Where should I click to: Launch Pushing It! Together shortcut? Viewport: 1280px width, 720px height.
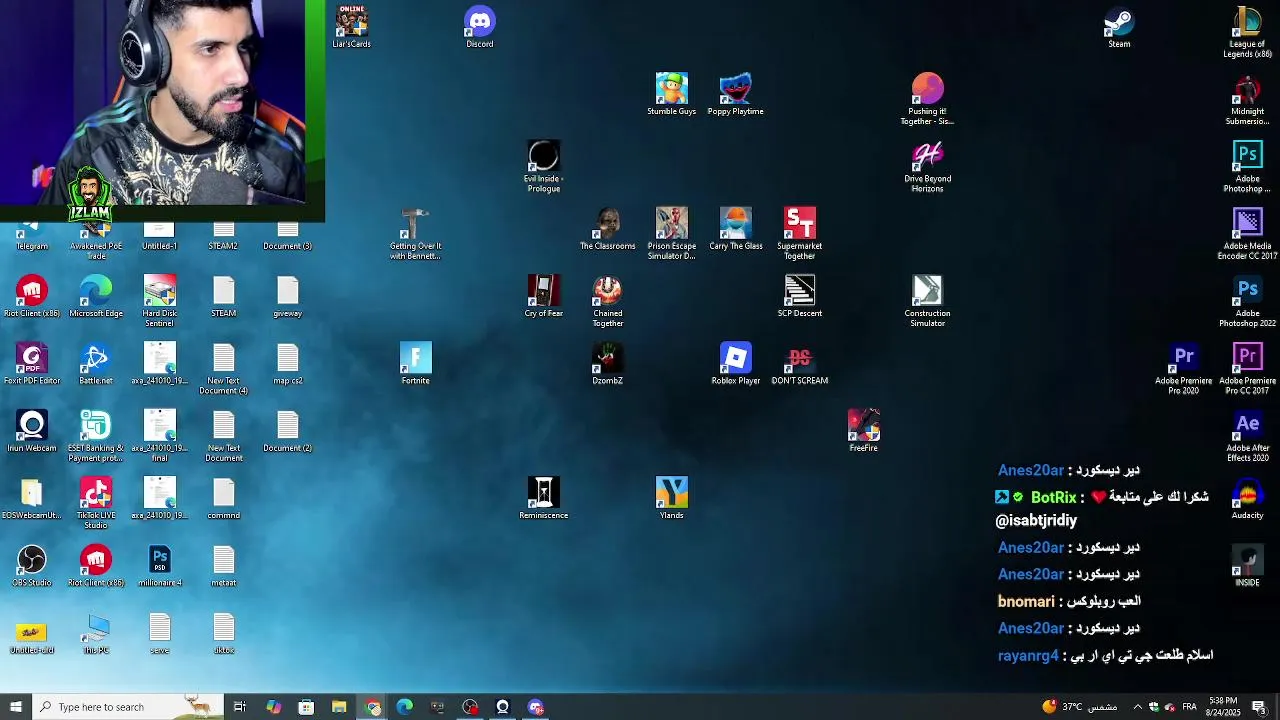[x=927, y=99]
